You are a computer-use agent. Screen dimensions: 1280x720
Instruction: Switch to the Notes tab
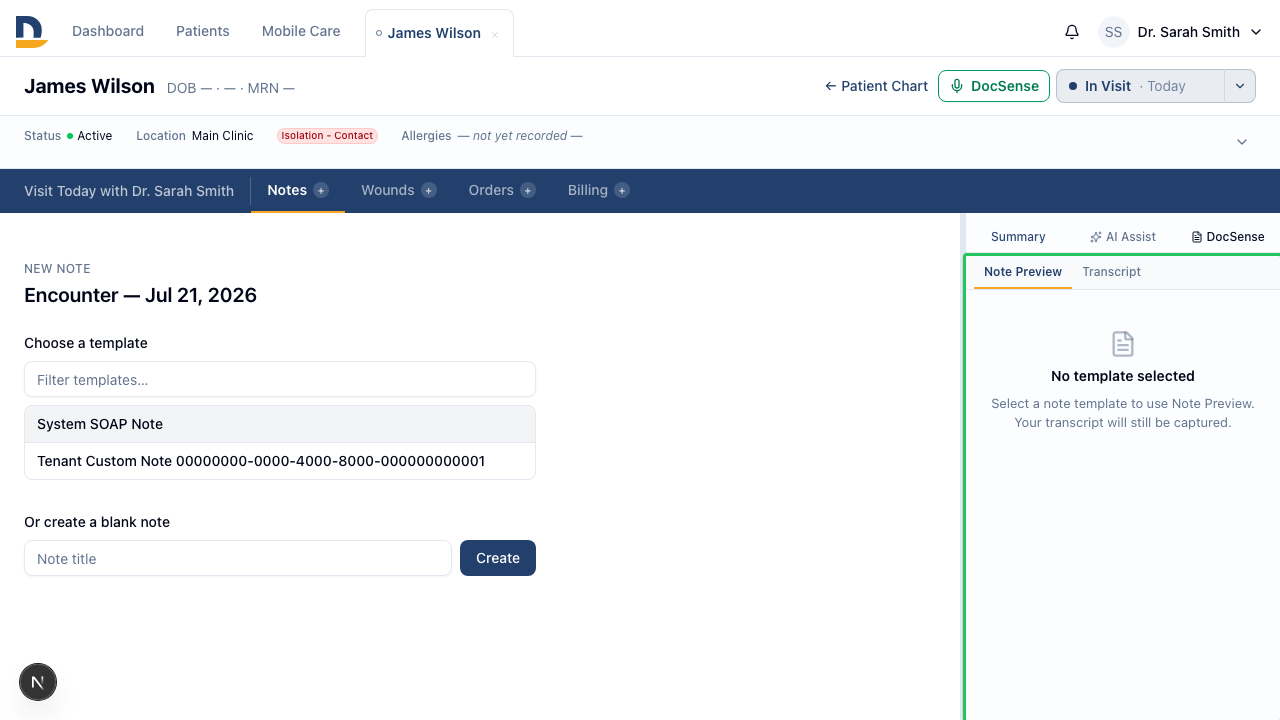(x=287, y=190)
